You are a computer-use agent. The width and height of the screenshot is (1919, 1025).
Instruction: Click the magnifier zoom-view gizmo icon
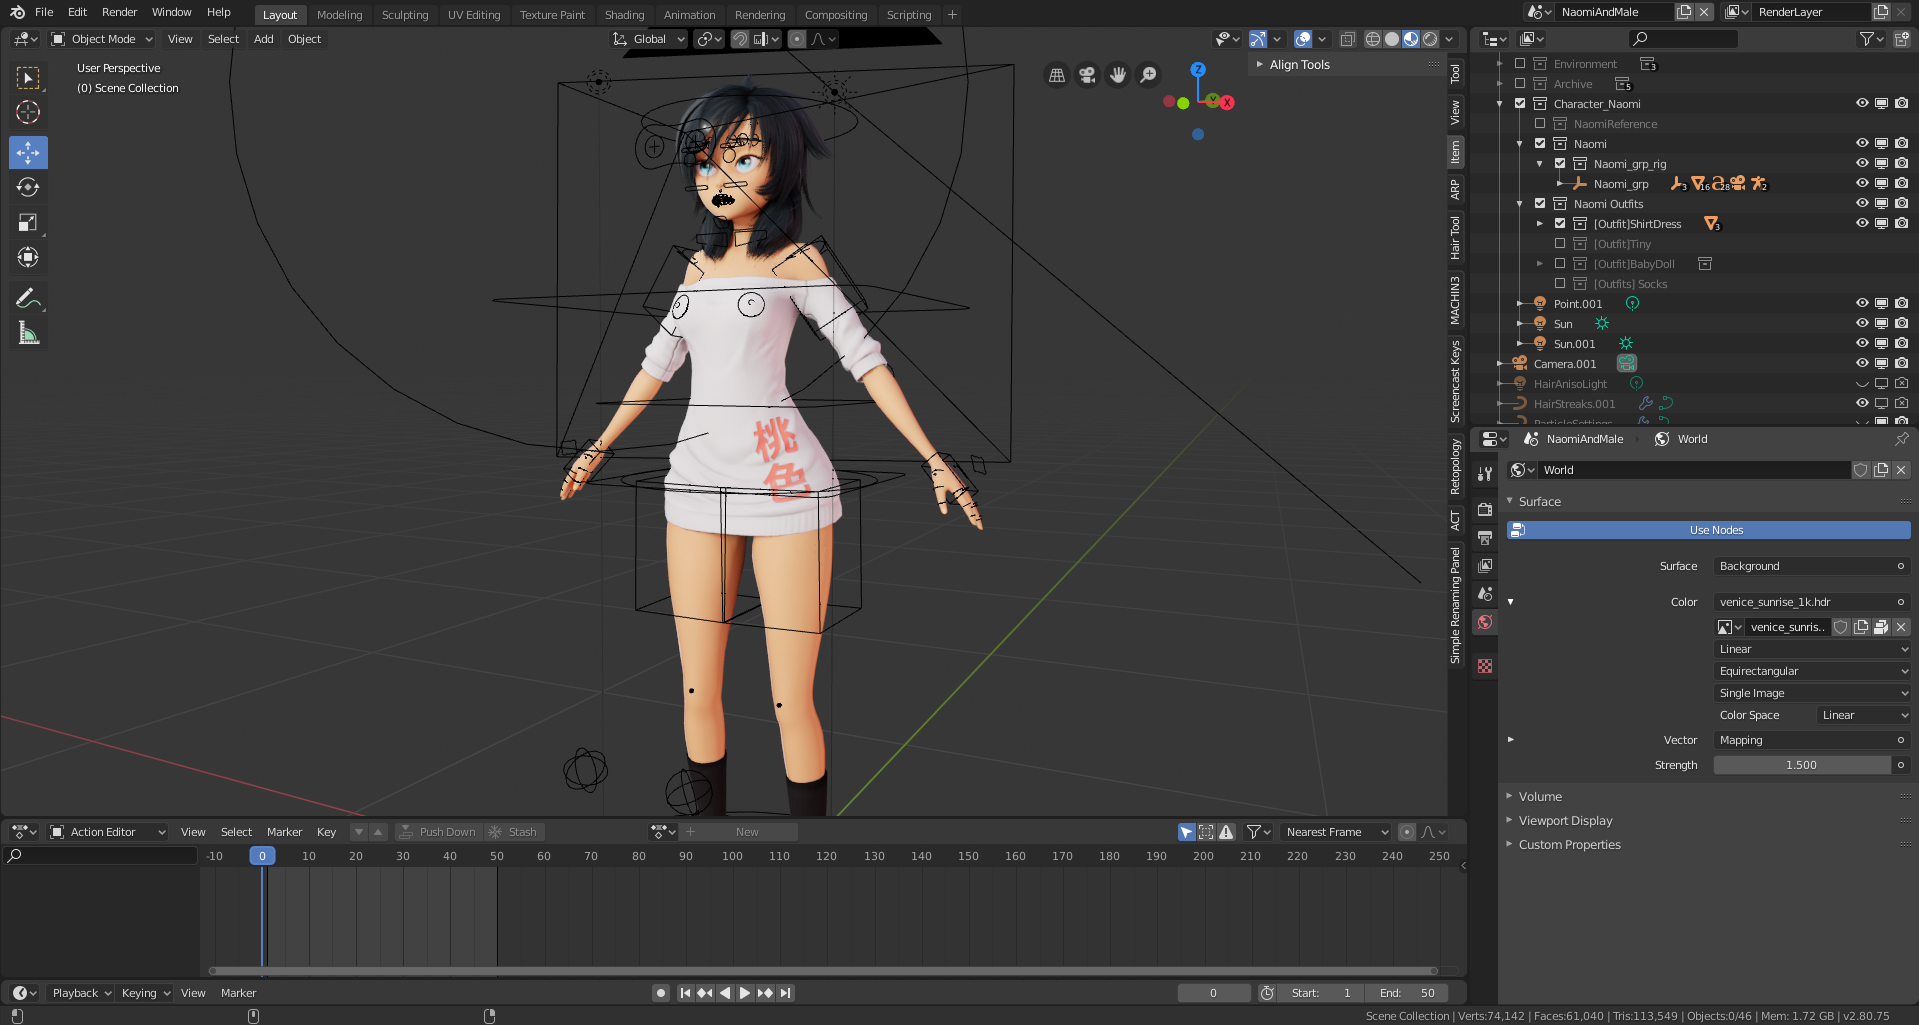[1149, 75]
